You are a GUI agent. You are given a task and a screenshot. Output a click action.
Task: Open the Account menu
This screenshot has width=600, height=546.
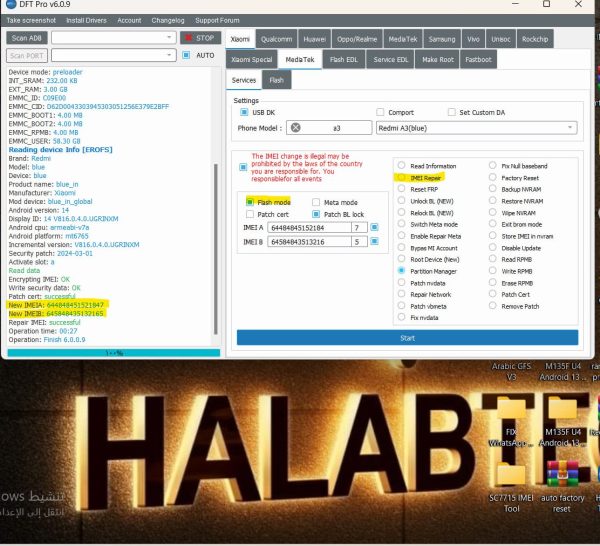coord(129,20)
